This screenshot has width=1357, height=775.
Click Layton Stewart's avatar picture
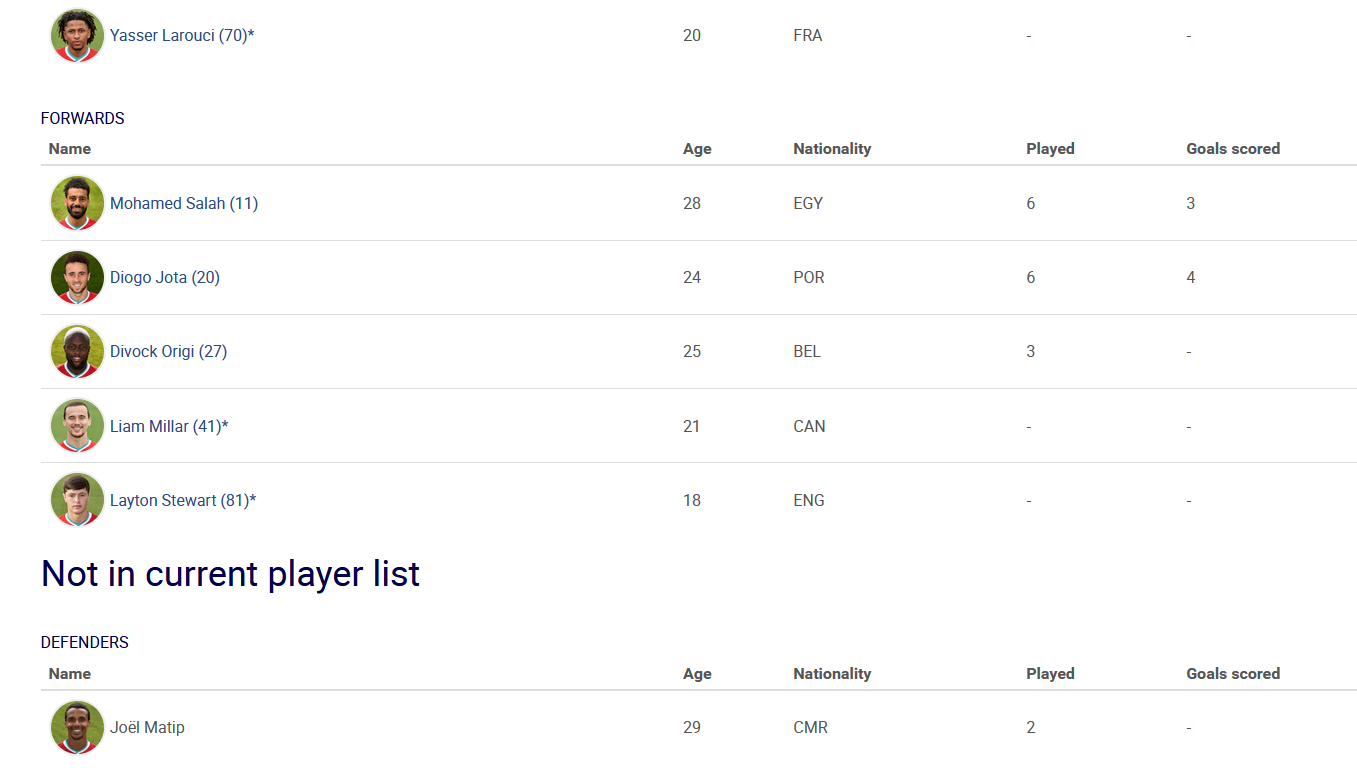[77, 500]
